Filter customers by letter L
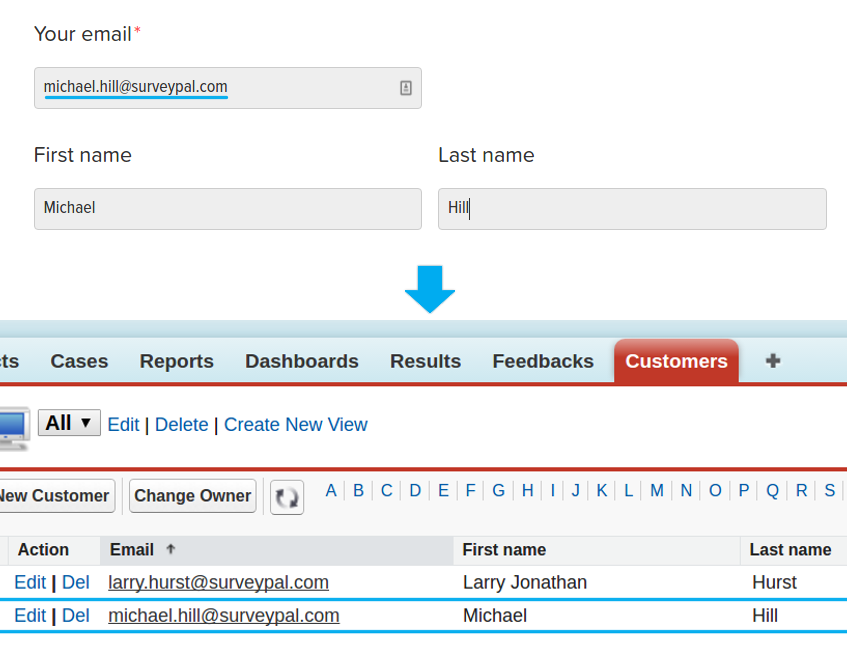847x651 pixels. pos(628,491)
